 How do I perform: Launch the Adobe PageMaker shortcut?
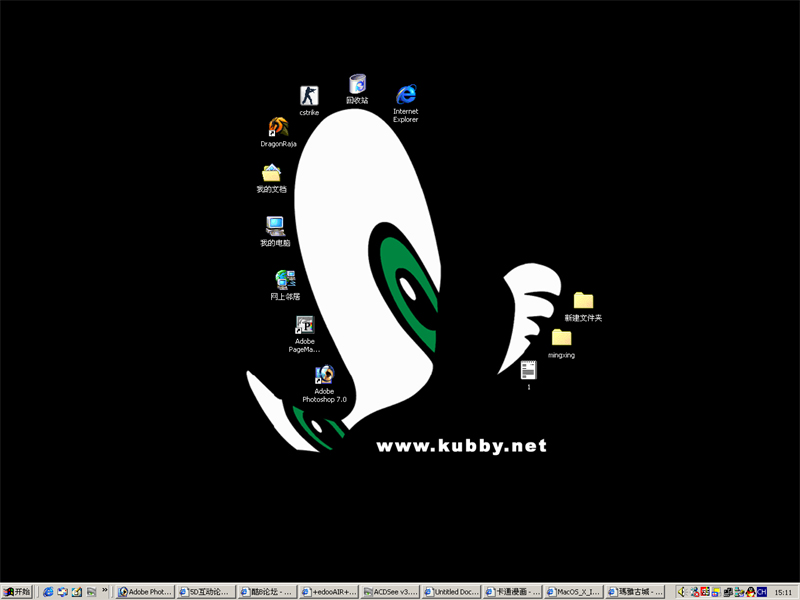pyautogui.click(x=305, y=326)
